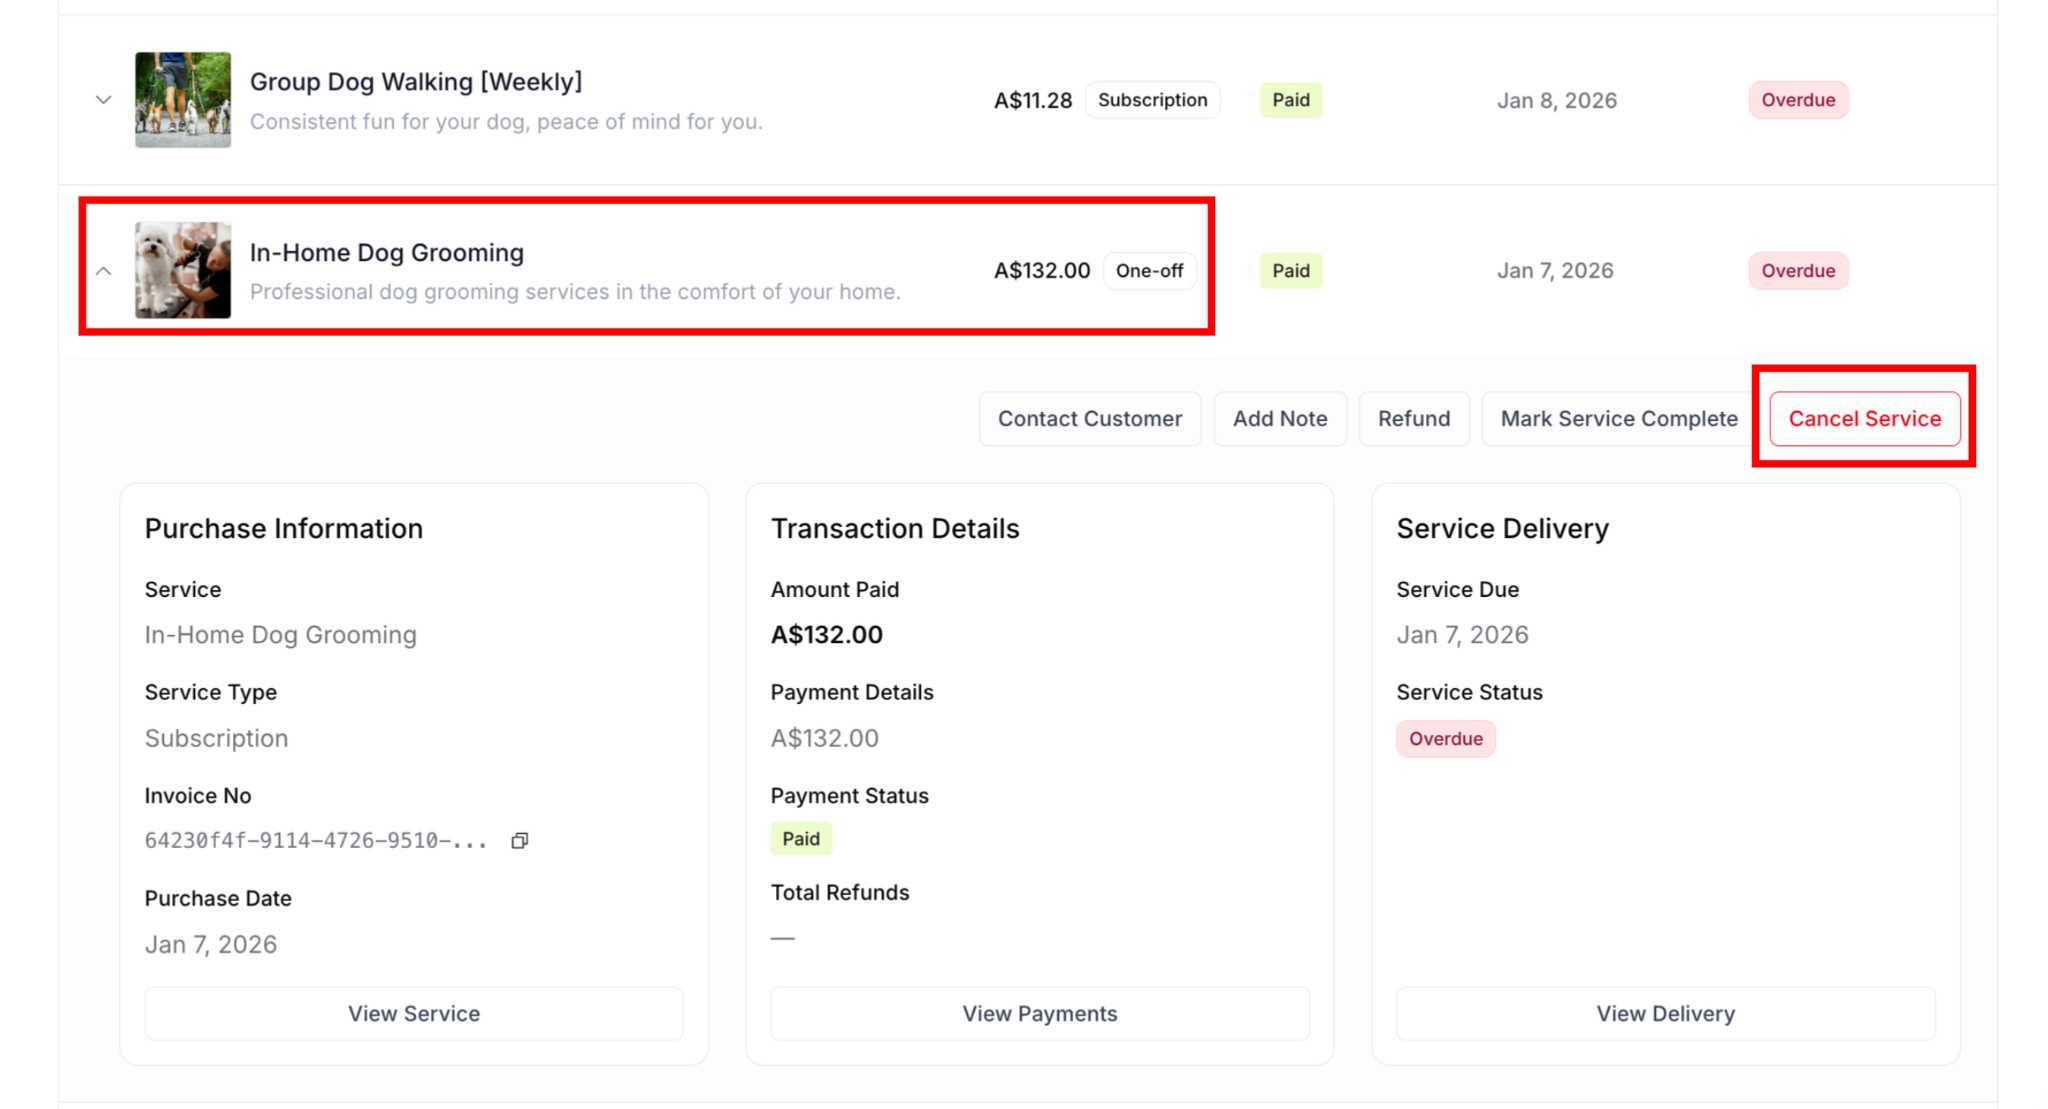Copy the invoice number using copy icon

coord(520,841)
